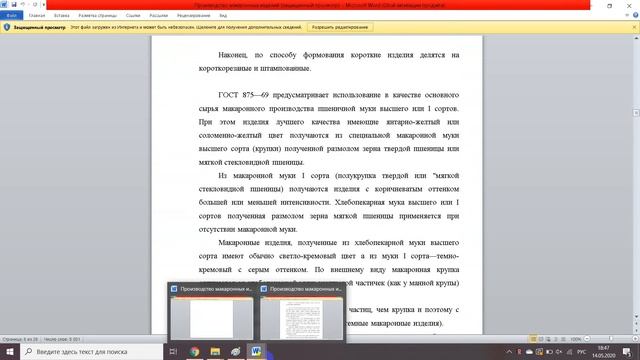Image resolution: width=640 pixels, height=360 pixels.
Task: Click the Word icon on taskbar
Action: (x=256, y=351)
